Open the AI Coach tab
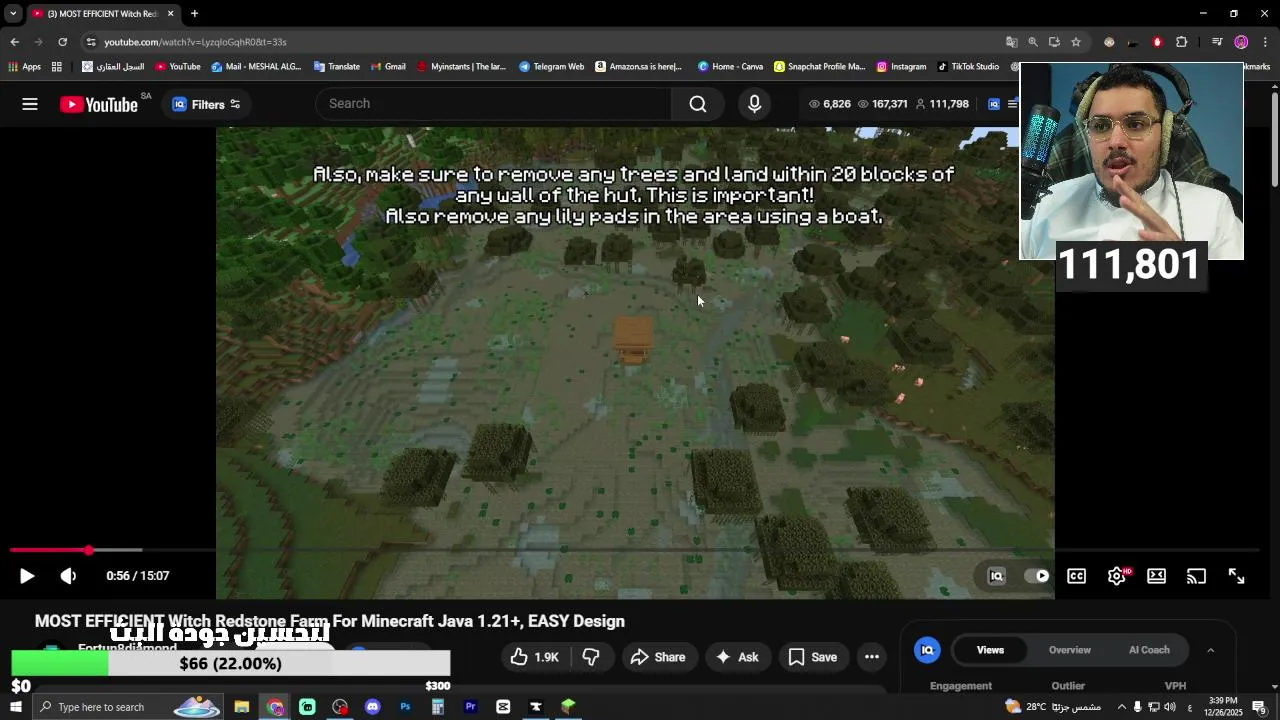The image size is (1280, 720). [x=1149, y=650]
